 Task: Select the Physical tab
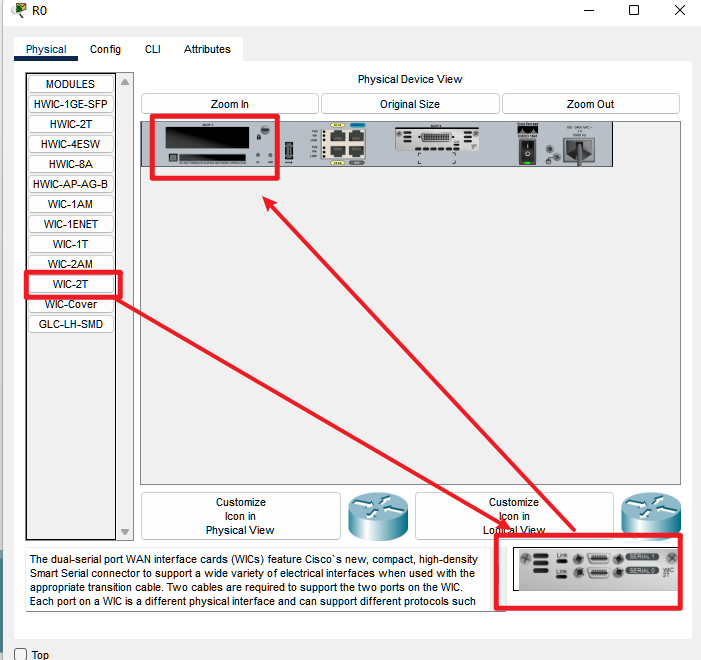pyautogui.click(x=46, y=49)
